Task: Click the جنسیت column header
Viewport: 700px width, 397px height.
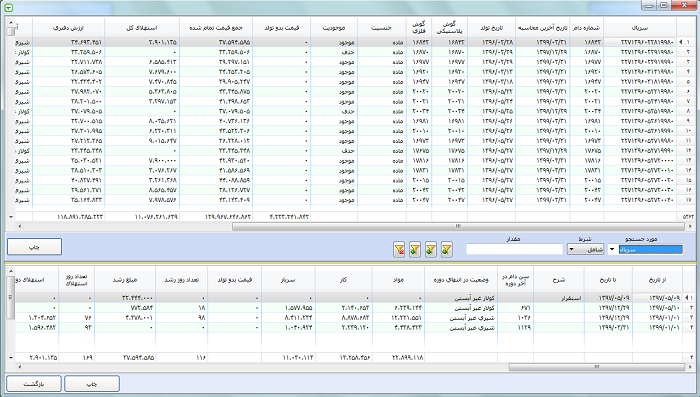Action: [x=381, y=28]
